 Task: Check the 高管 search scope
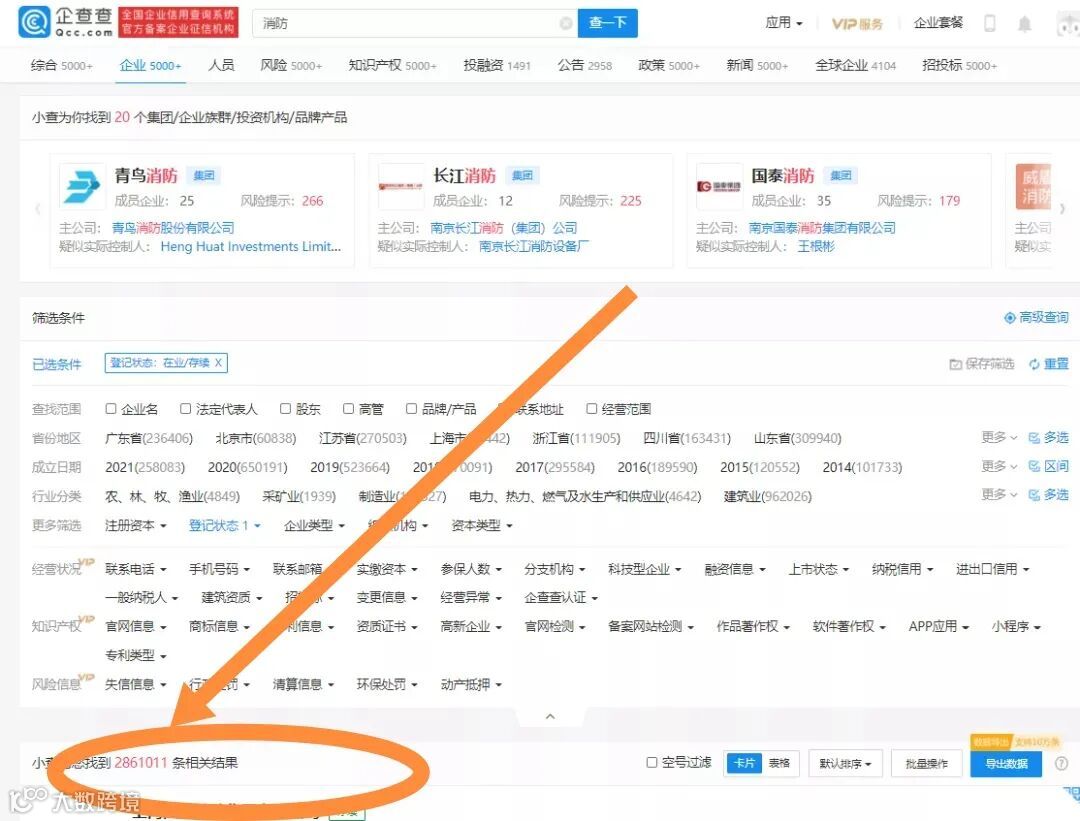pyautogui.click(x=349, y=408)
